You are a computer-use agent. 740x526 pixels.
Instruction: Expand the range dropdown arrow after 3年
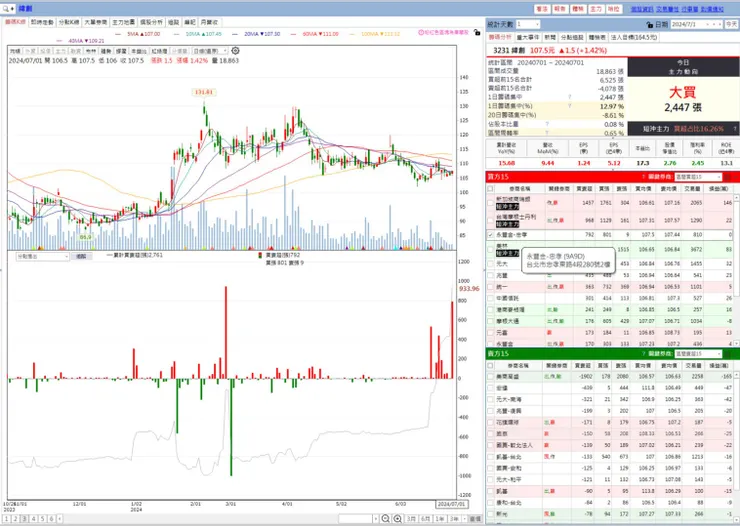click(464, 519)
